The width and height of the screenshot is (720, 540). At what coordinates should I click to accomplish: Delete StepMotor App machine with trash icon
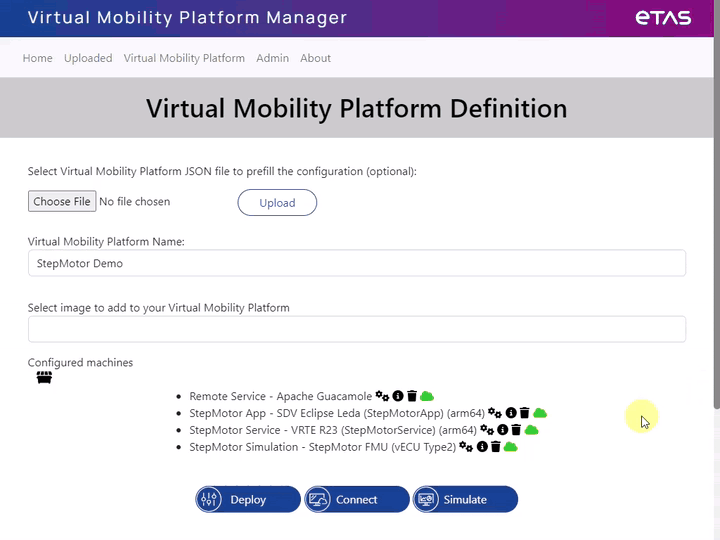(x=524, y=412)
